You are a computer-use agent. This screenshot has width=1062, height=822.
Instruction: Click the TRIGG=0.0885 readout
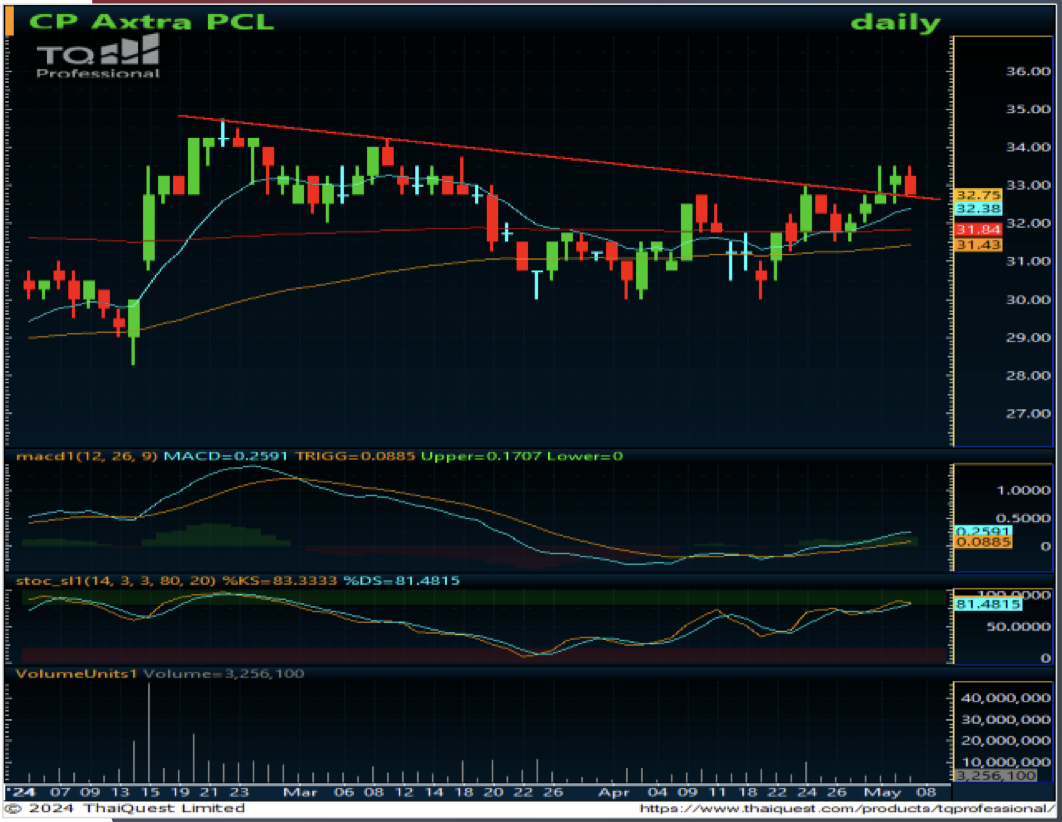[x=355, y=456]
